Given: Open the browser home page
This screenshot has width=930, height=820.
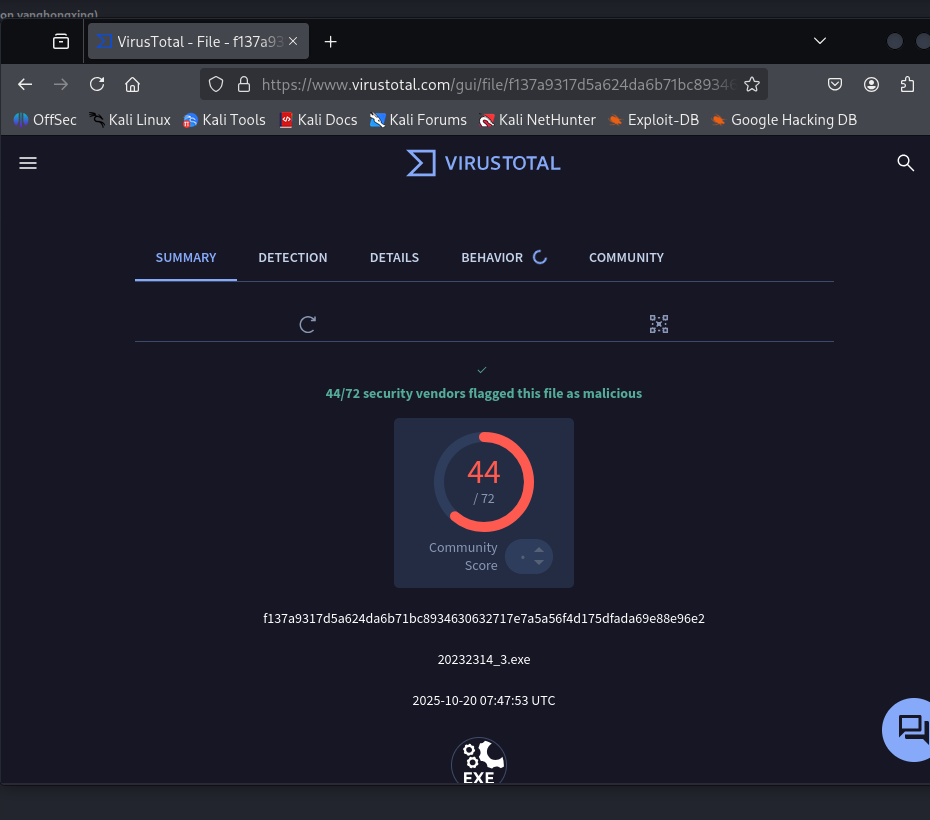Looking at the screenshot, I should pos(132,84).
